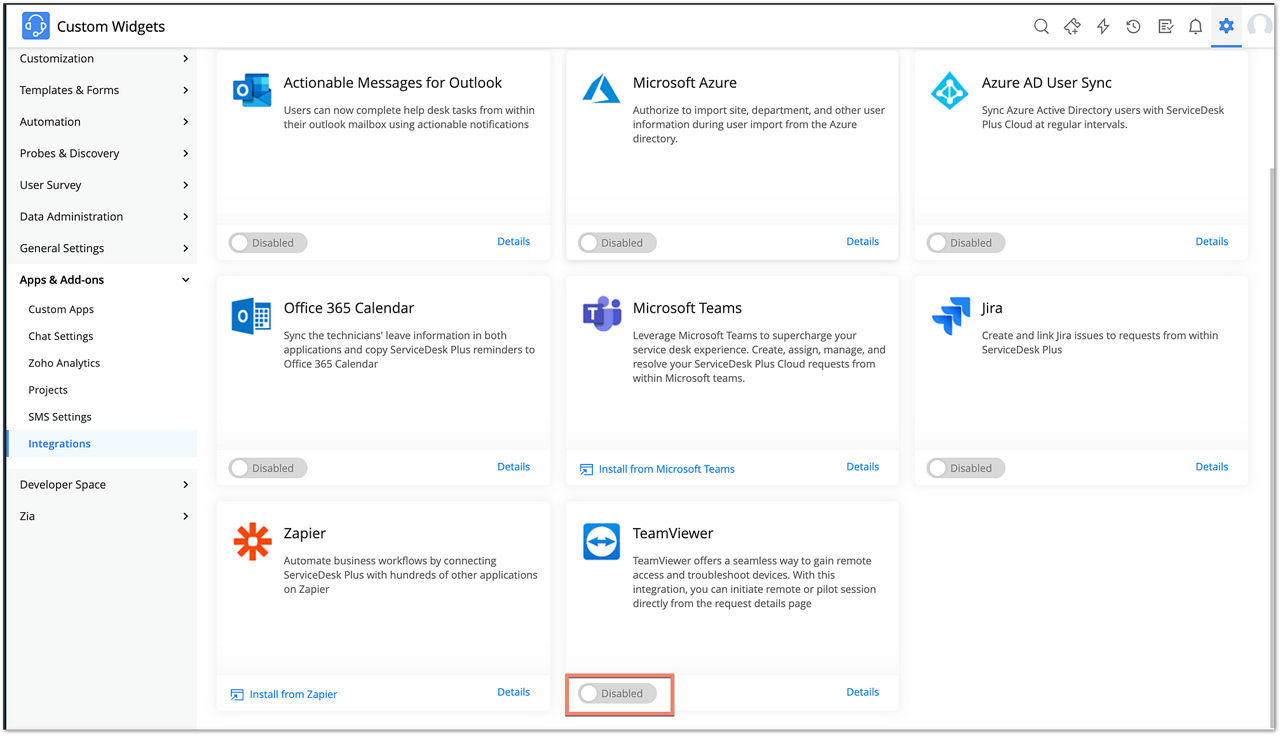Click the Settings gear icon
Screen dimensions: 1280x736
coord(1226,26)
